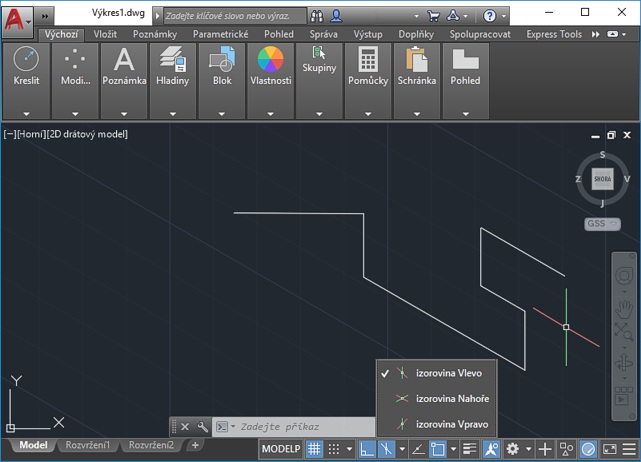Viewport: 641px width, 462px height.
Task: Toggle snap mode dots in status bar
Action: 334,449
